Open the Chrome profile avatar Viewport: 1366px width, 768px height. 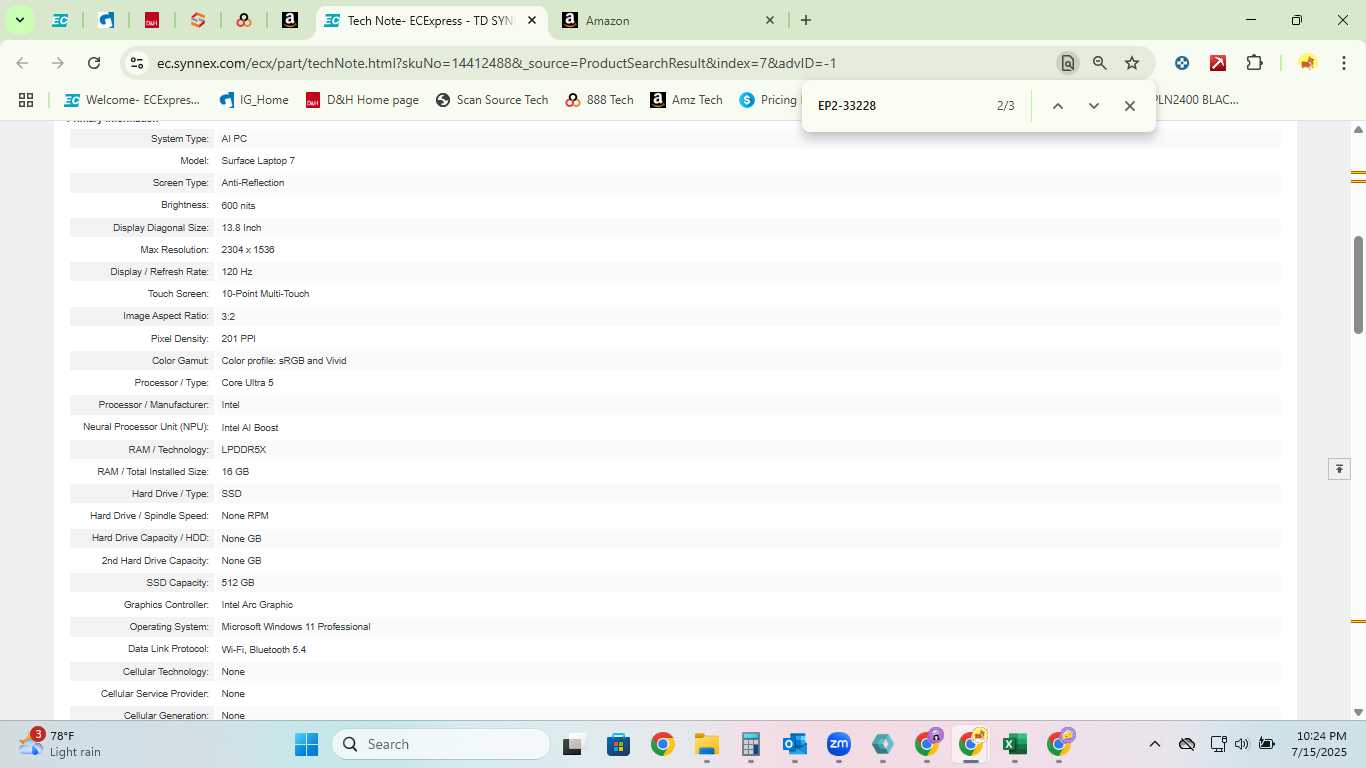[1307, 63]
